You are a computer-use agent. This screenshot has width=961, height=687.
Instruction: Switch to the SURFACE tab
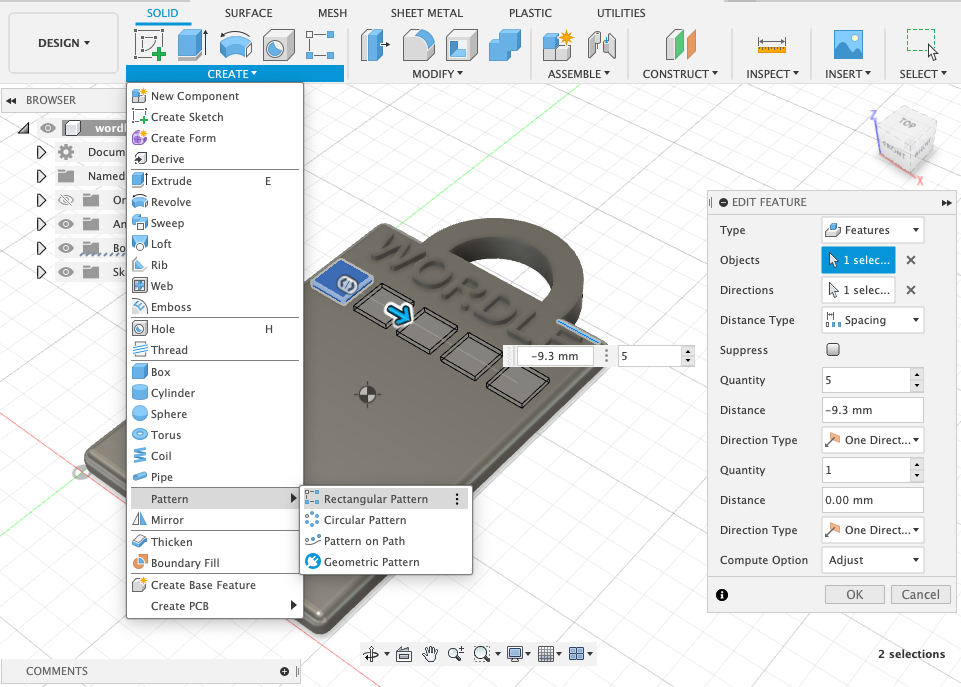coord(248,13)
